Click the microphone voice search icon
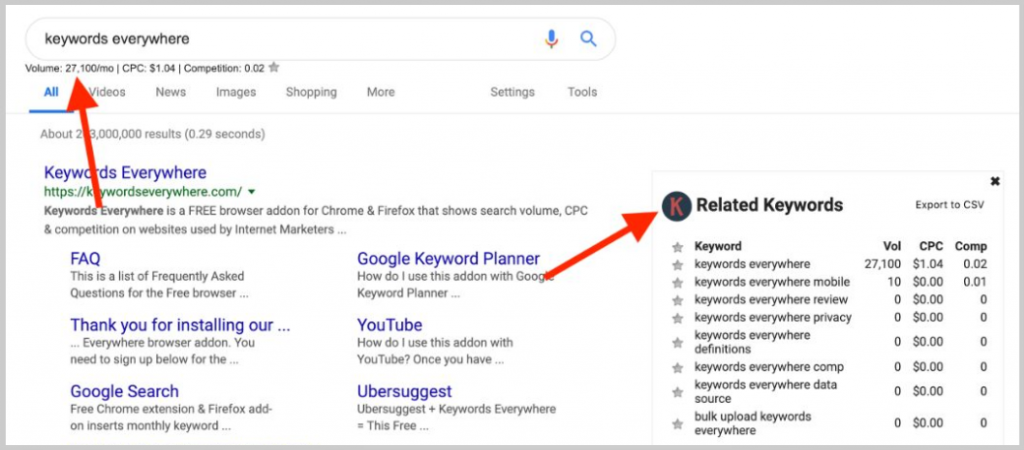 coord(552,39)
